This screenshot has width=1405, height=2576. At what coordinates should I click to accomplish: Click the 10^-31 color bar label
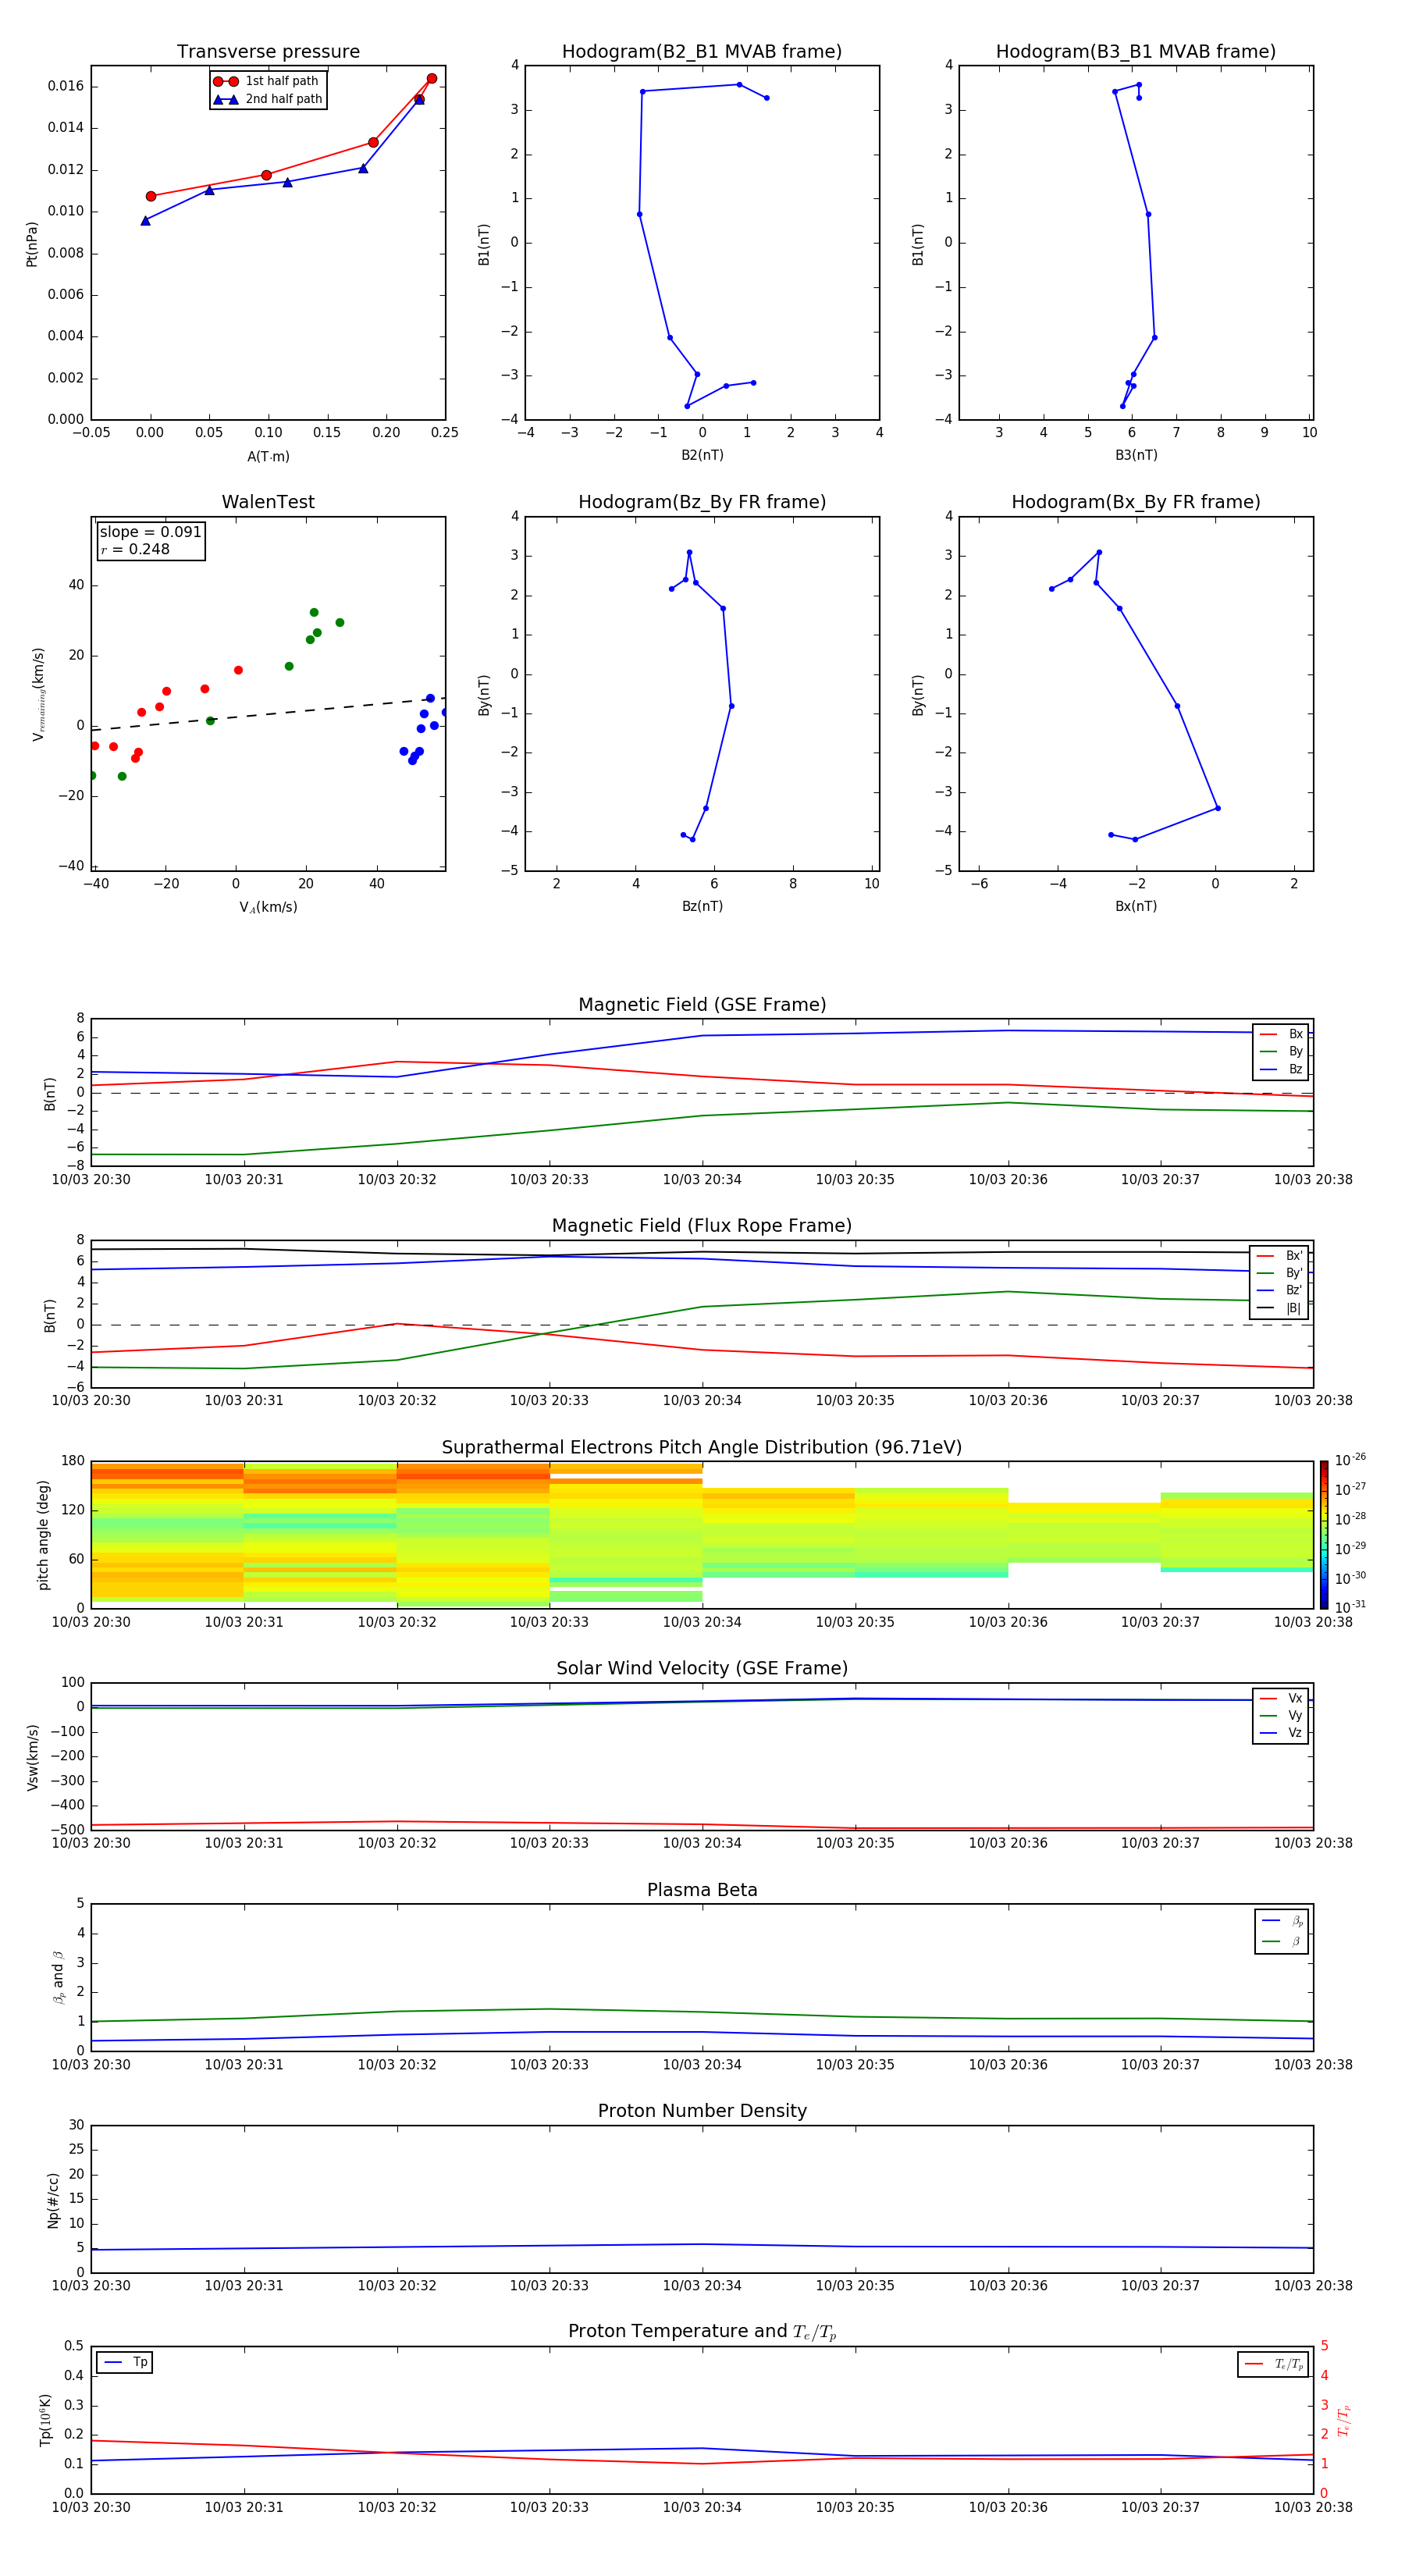click(1350, 1607)
